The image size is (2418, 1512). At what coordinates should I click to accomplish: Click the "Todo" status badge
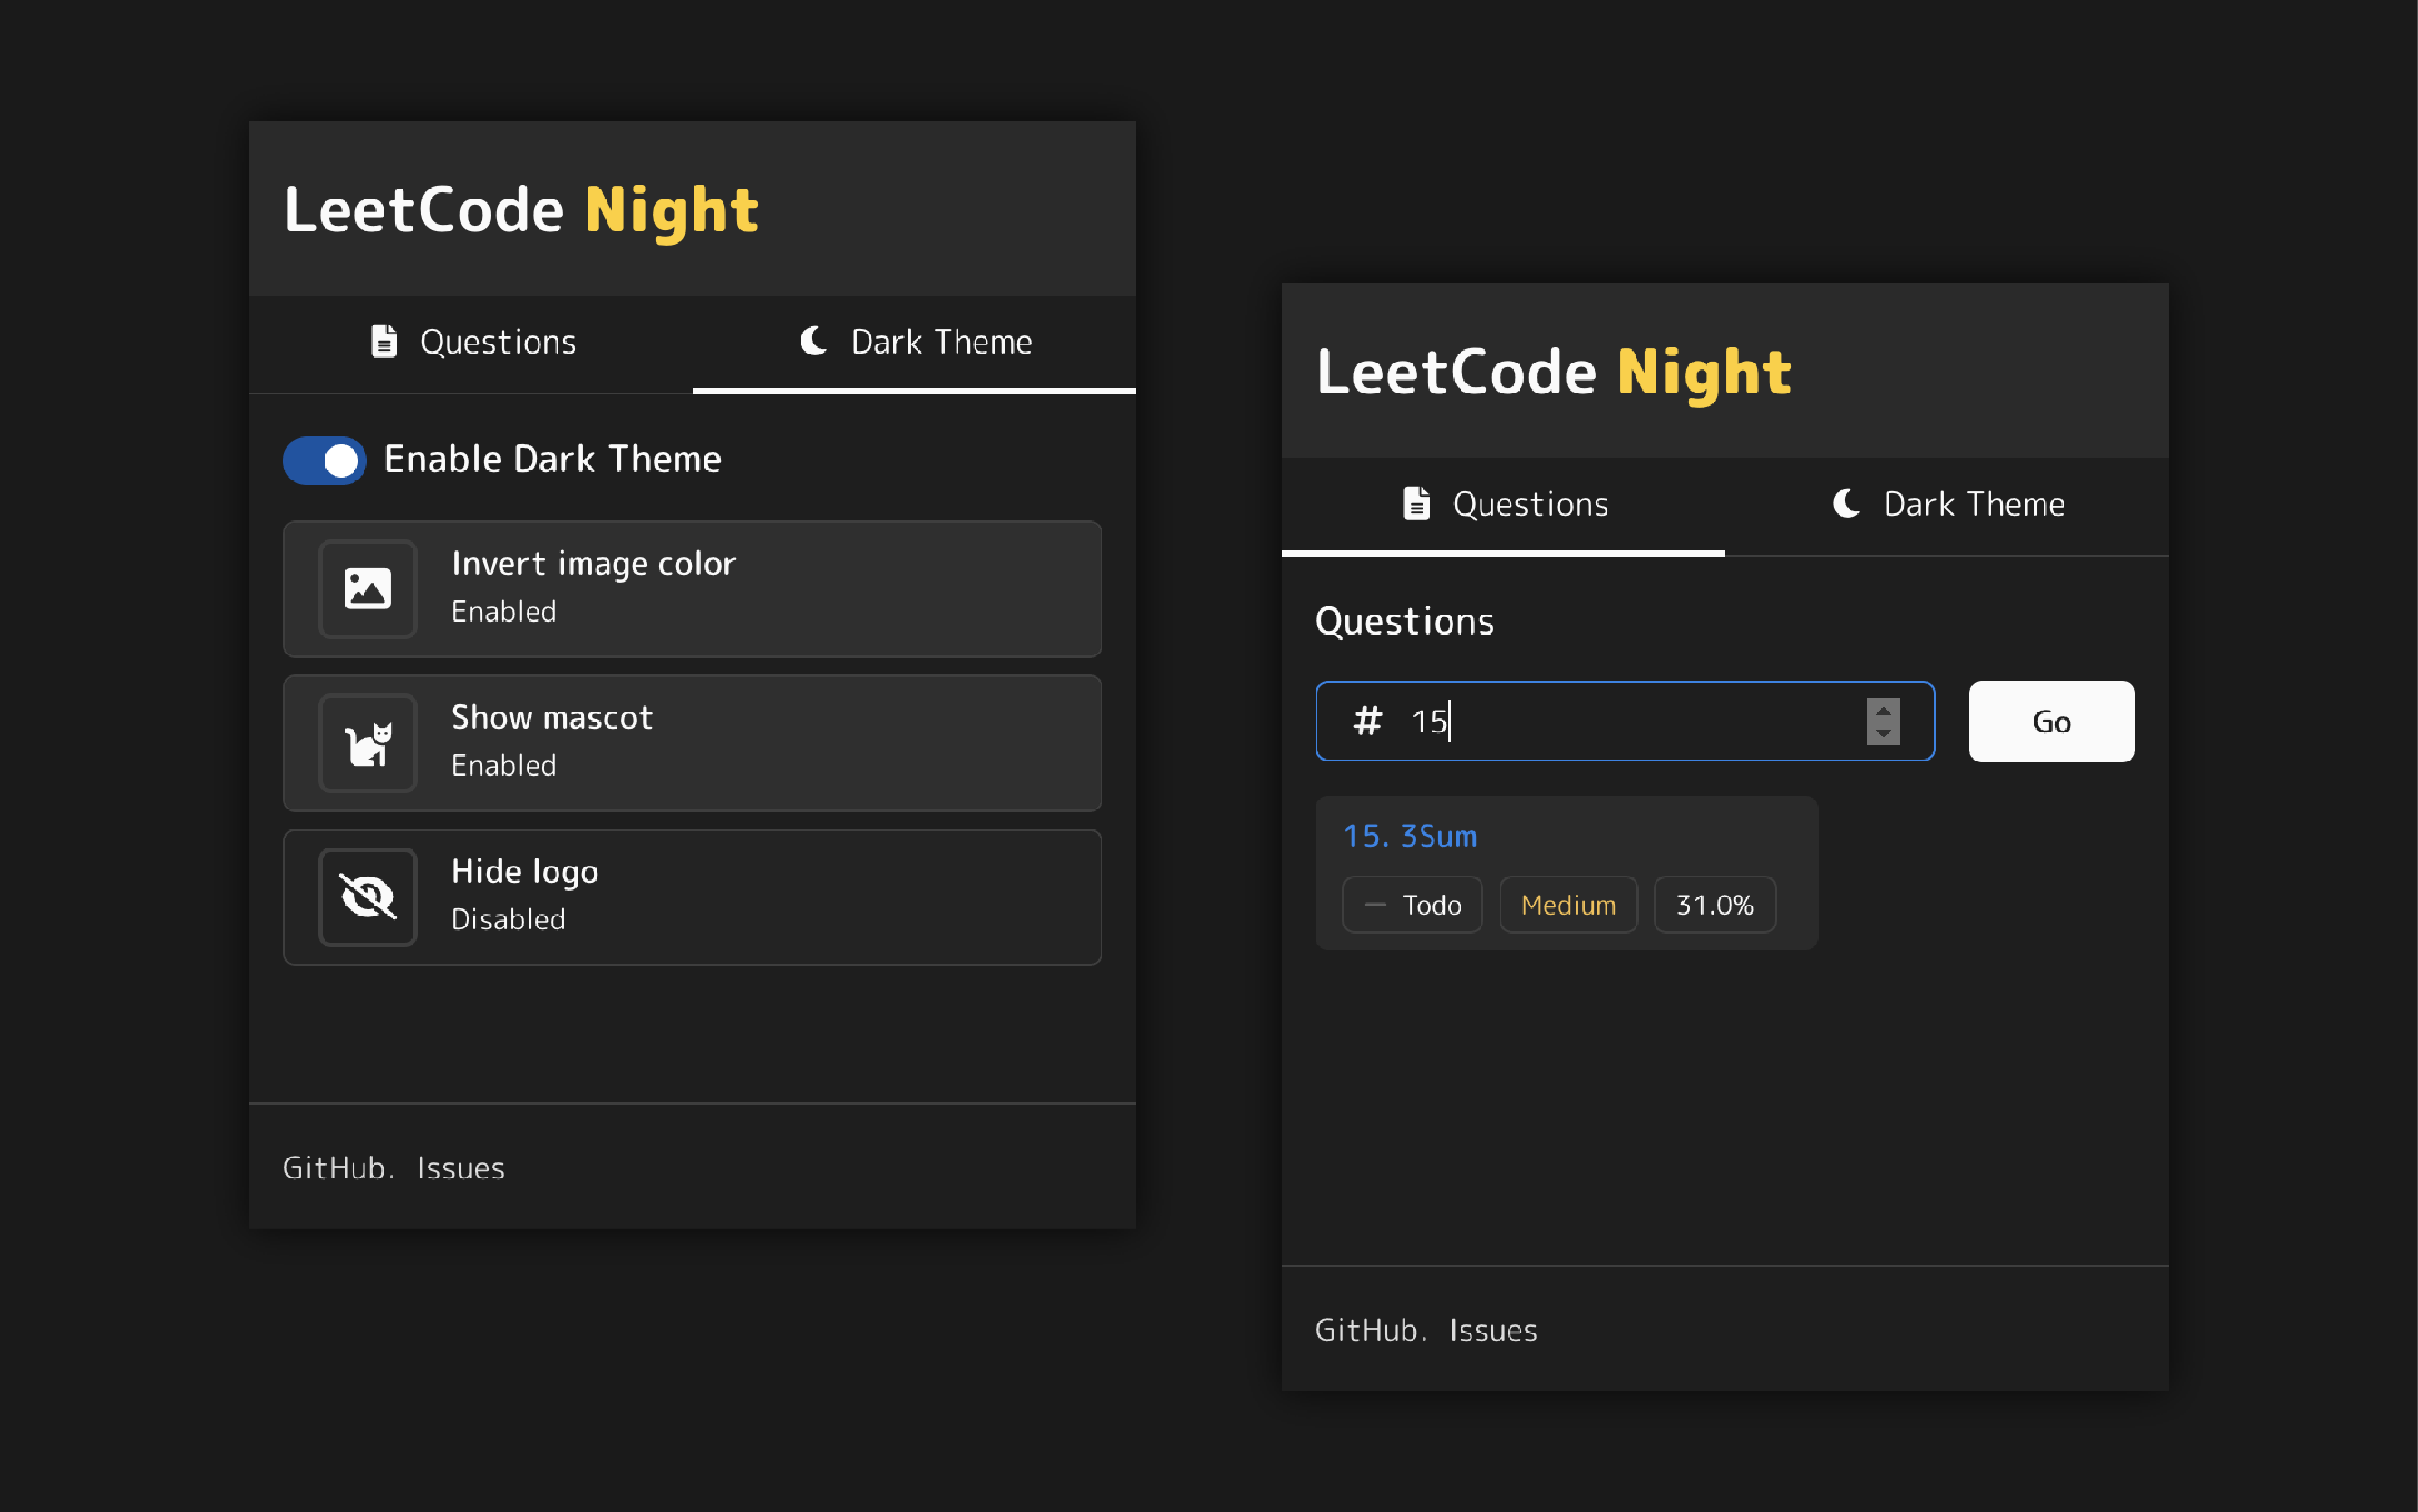coord(1412,904)
